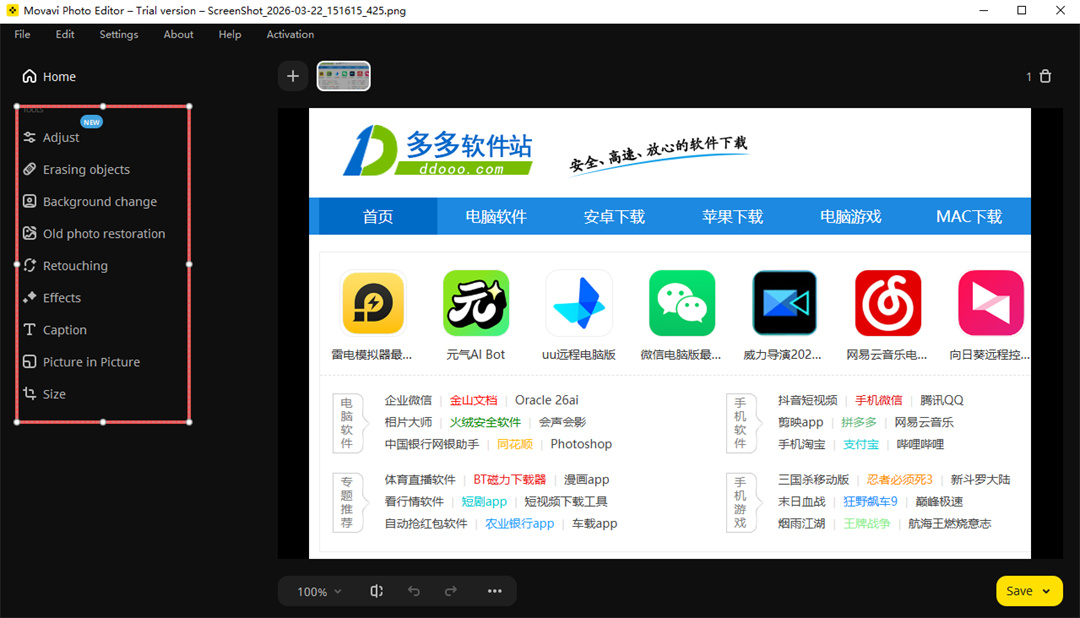Redo the last undone edit
This screenshot has width=1080, height=618.
pyautogui.click(x=450, y=591)
